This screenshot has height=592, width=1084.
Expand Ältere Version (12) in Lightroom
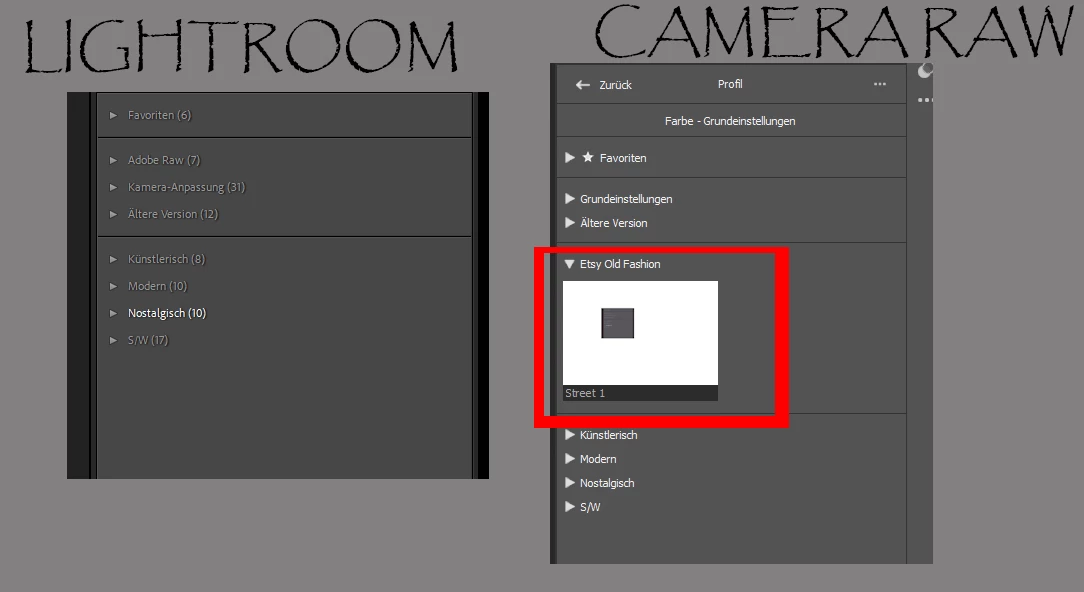click(x=113, y=214)
